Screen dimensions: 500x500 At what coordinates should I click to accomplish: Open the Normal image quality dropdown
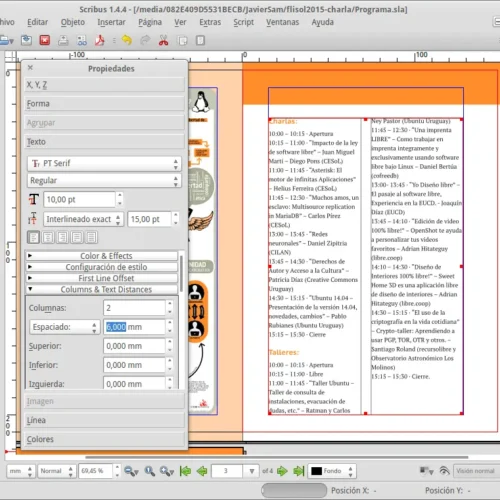pos(57,471)
